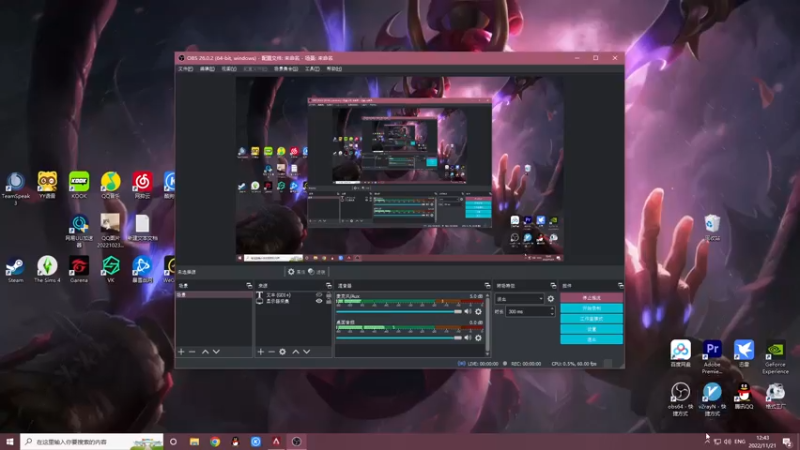Click the Stop Streaming button in Controls
This screenshot has width=800, height=450.
pyautogui.click(x=591, y=297)
